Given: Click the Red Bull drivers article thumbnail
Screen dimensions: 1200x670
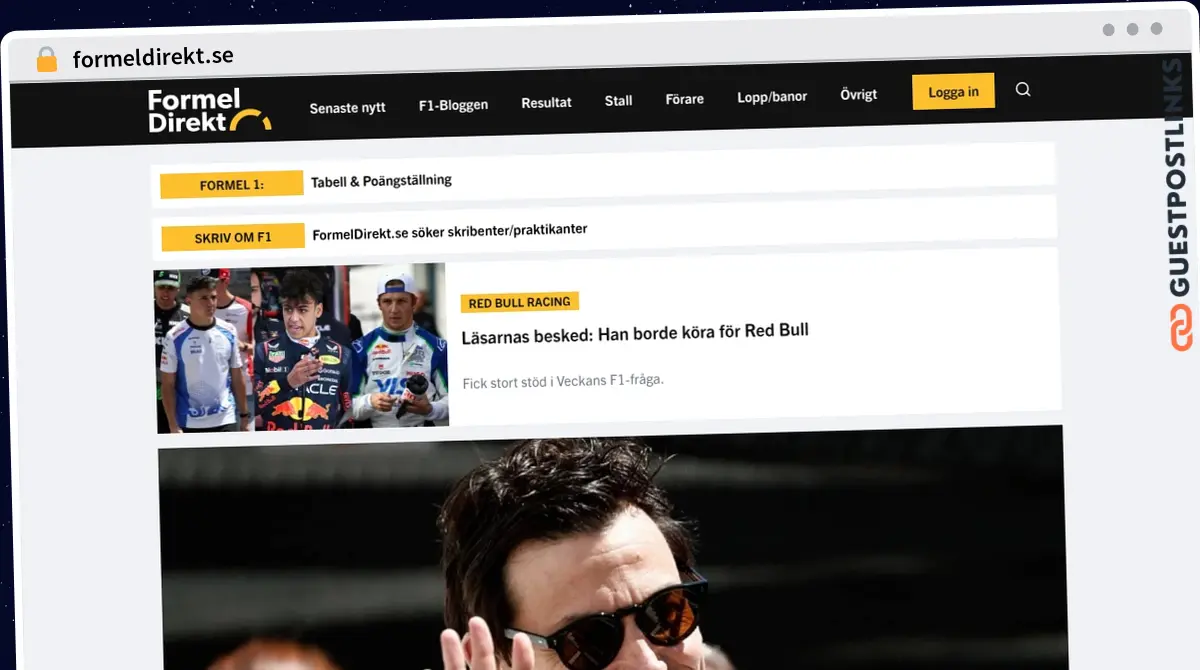Looking at the screenshot, I should coord(301,348).
